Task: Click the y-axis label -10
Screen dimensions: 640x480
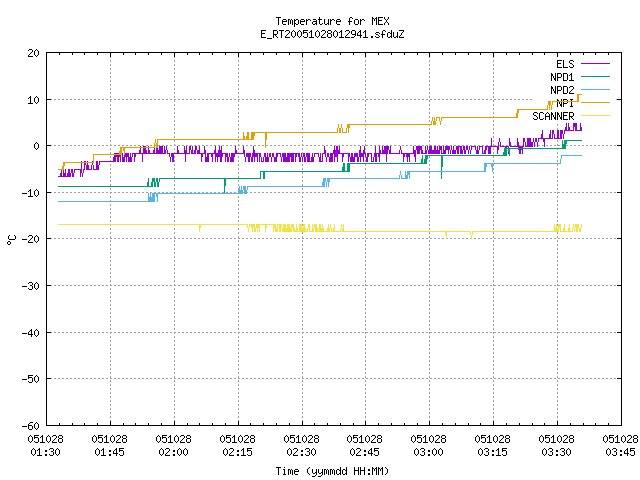Action: pyautogui.click(x=31, y=193)
